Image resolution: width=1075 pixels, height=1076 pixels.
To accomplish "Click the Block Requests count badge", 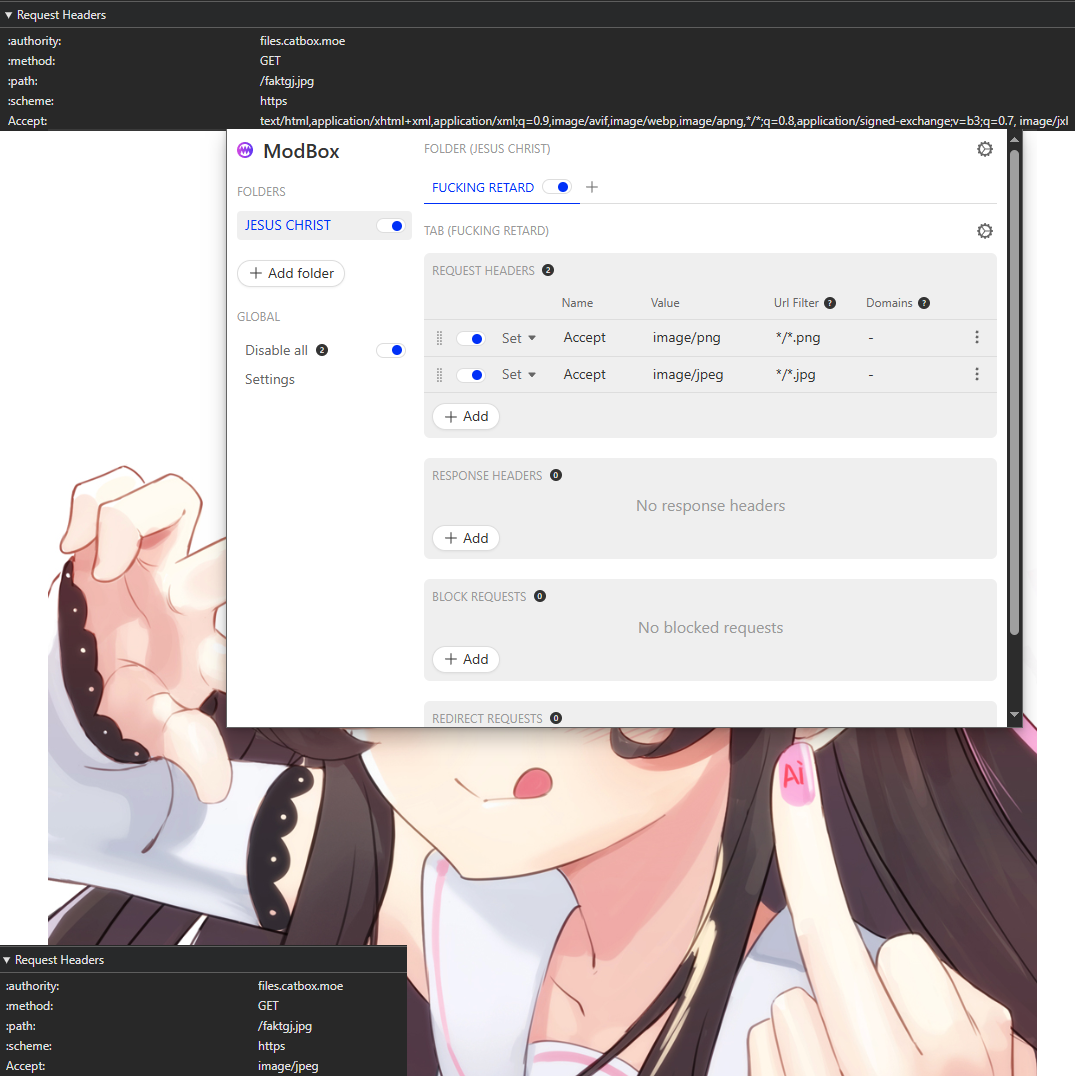I will pos(540,596).
